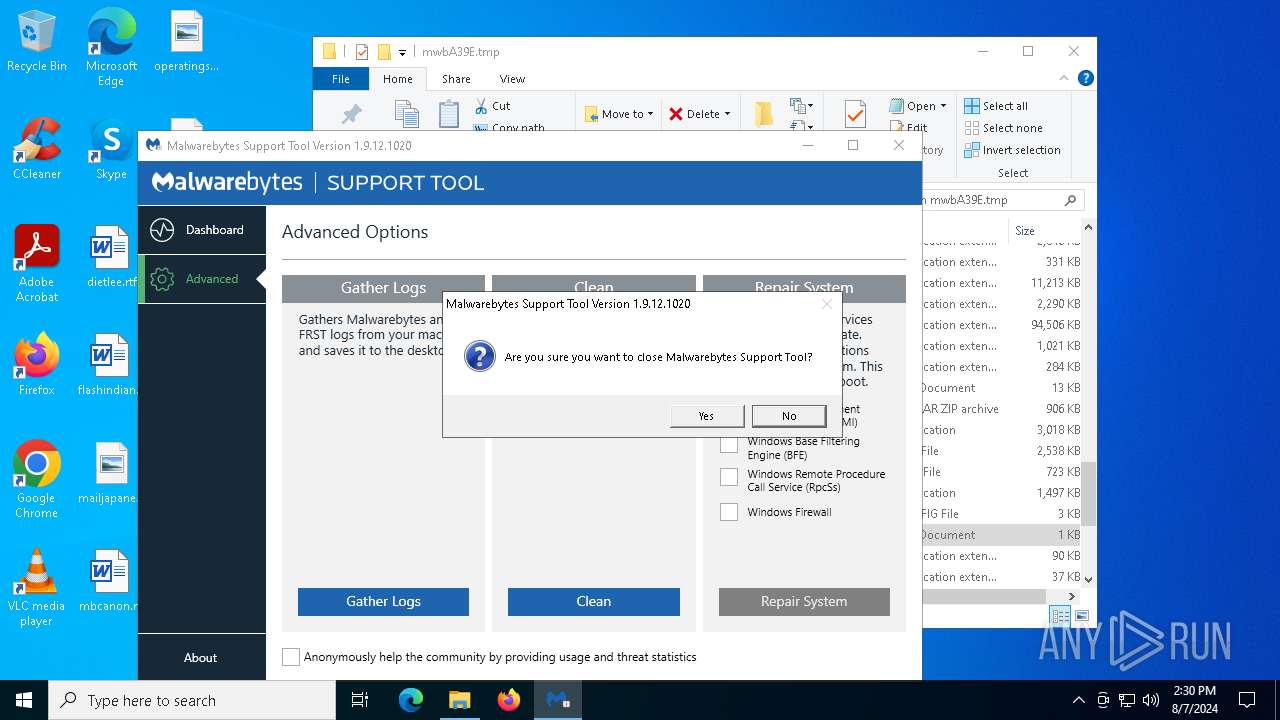Select the 94,506 KB file row
Screen dimensions: 1280x720
[1002, 325]
